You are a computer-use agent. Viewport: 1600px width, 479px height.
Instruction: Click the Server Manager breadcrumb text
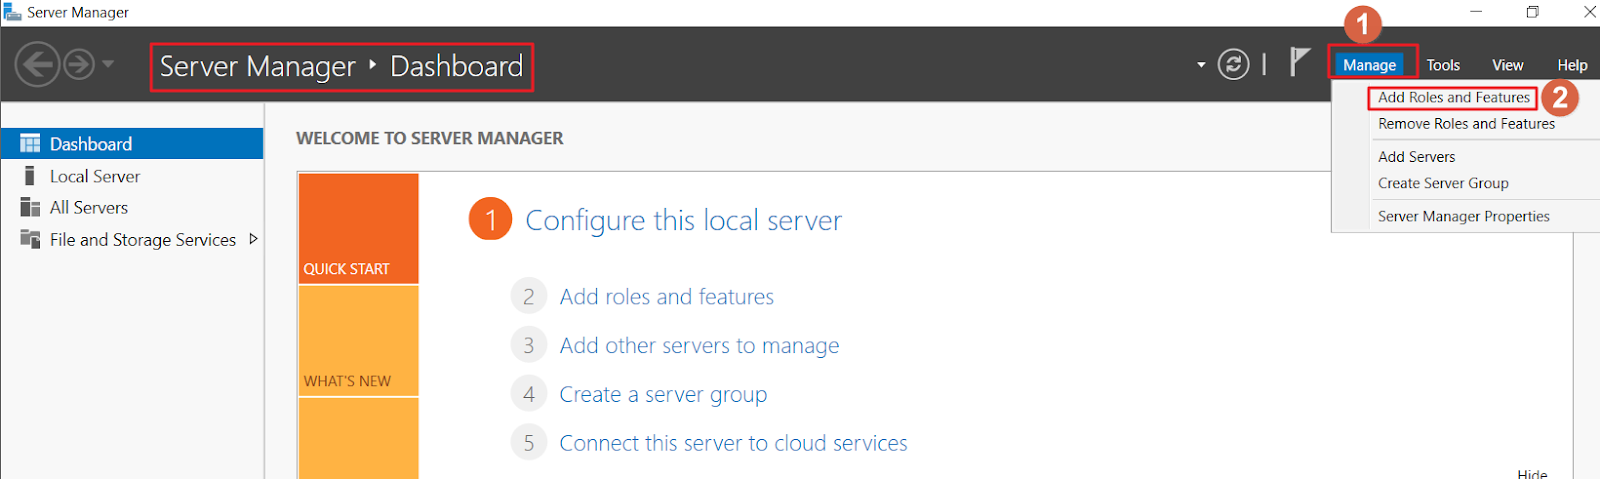[x=257, y=66]
